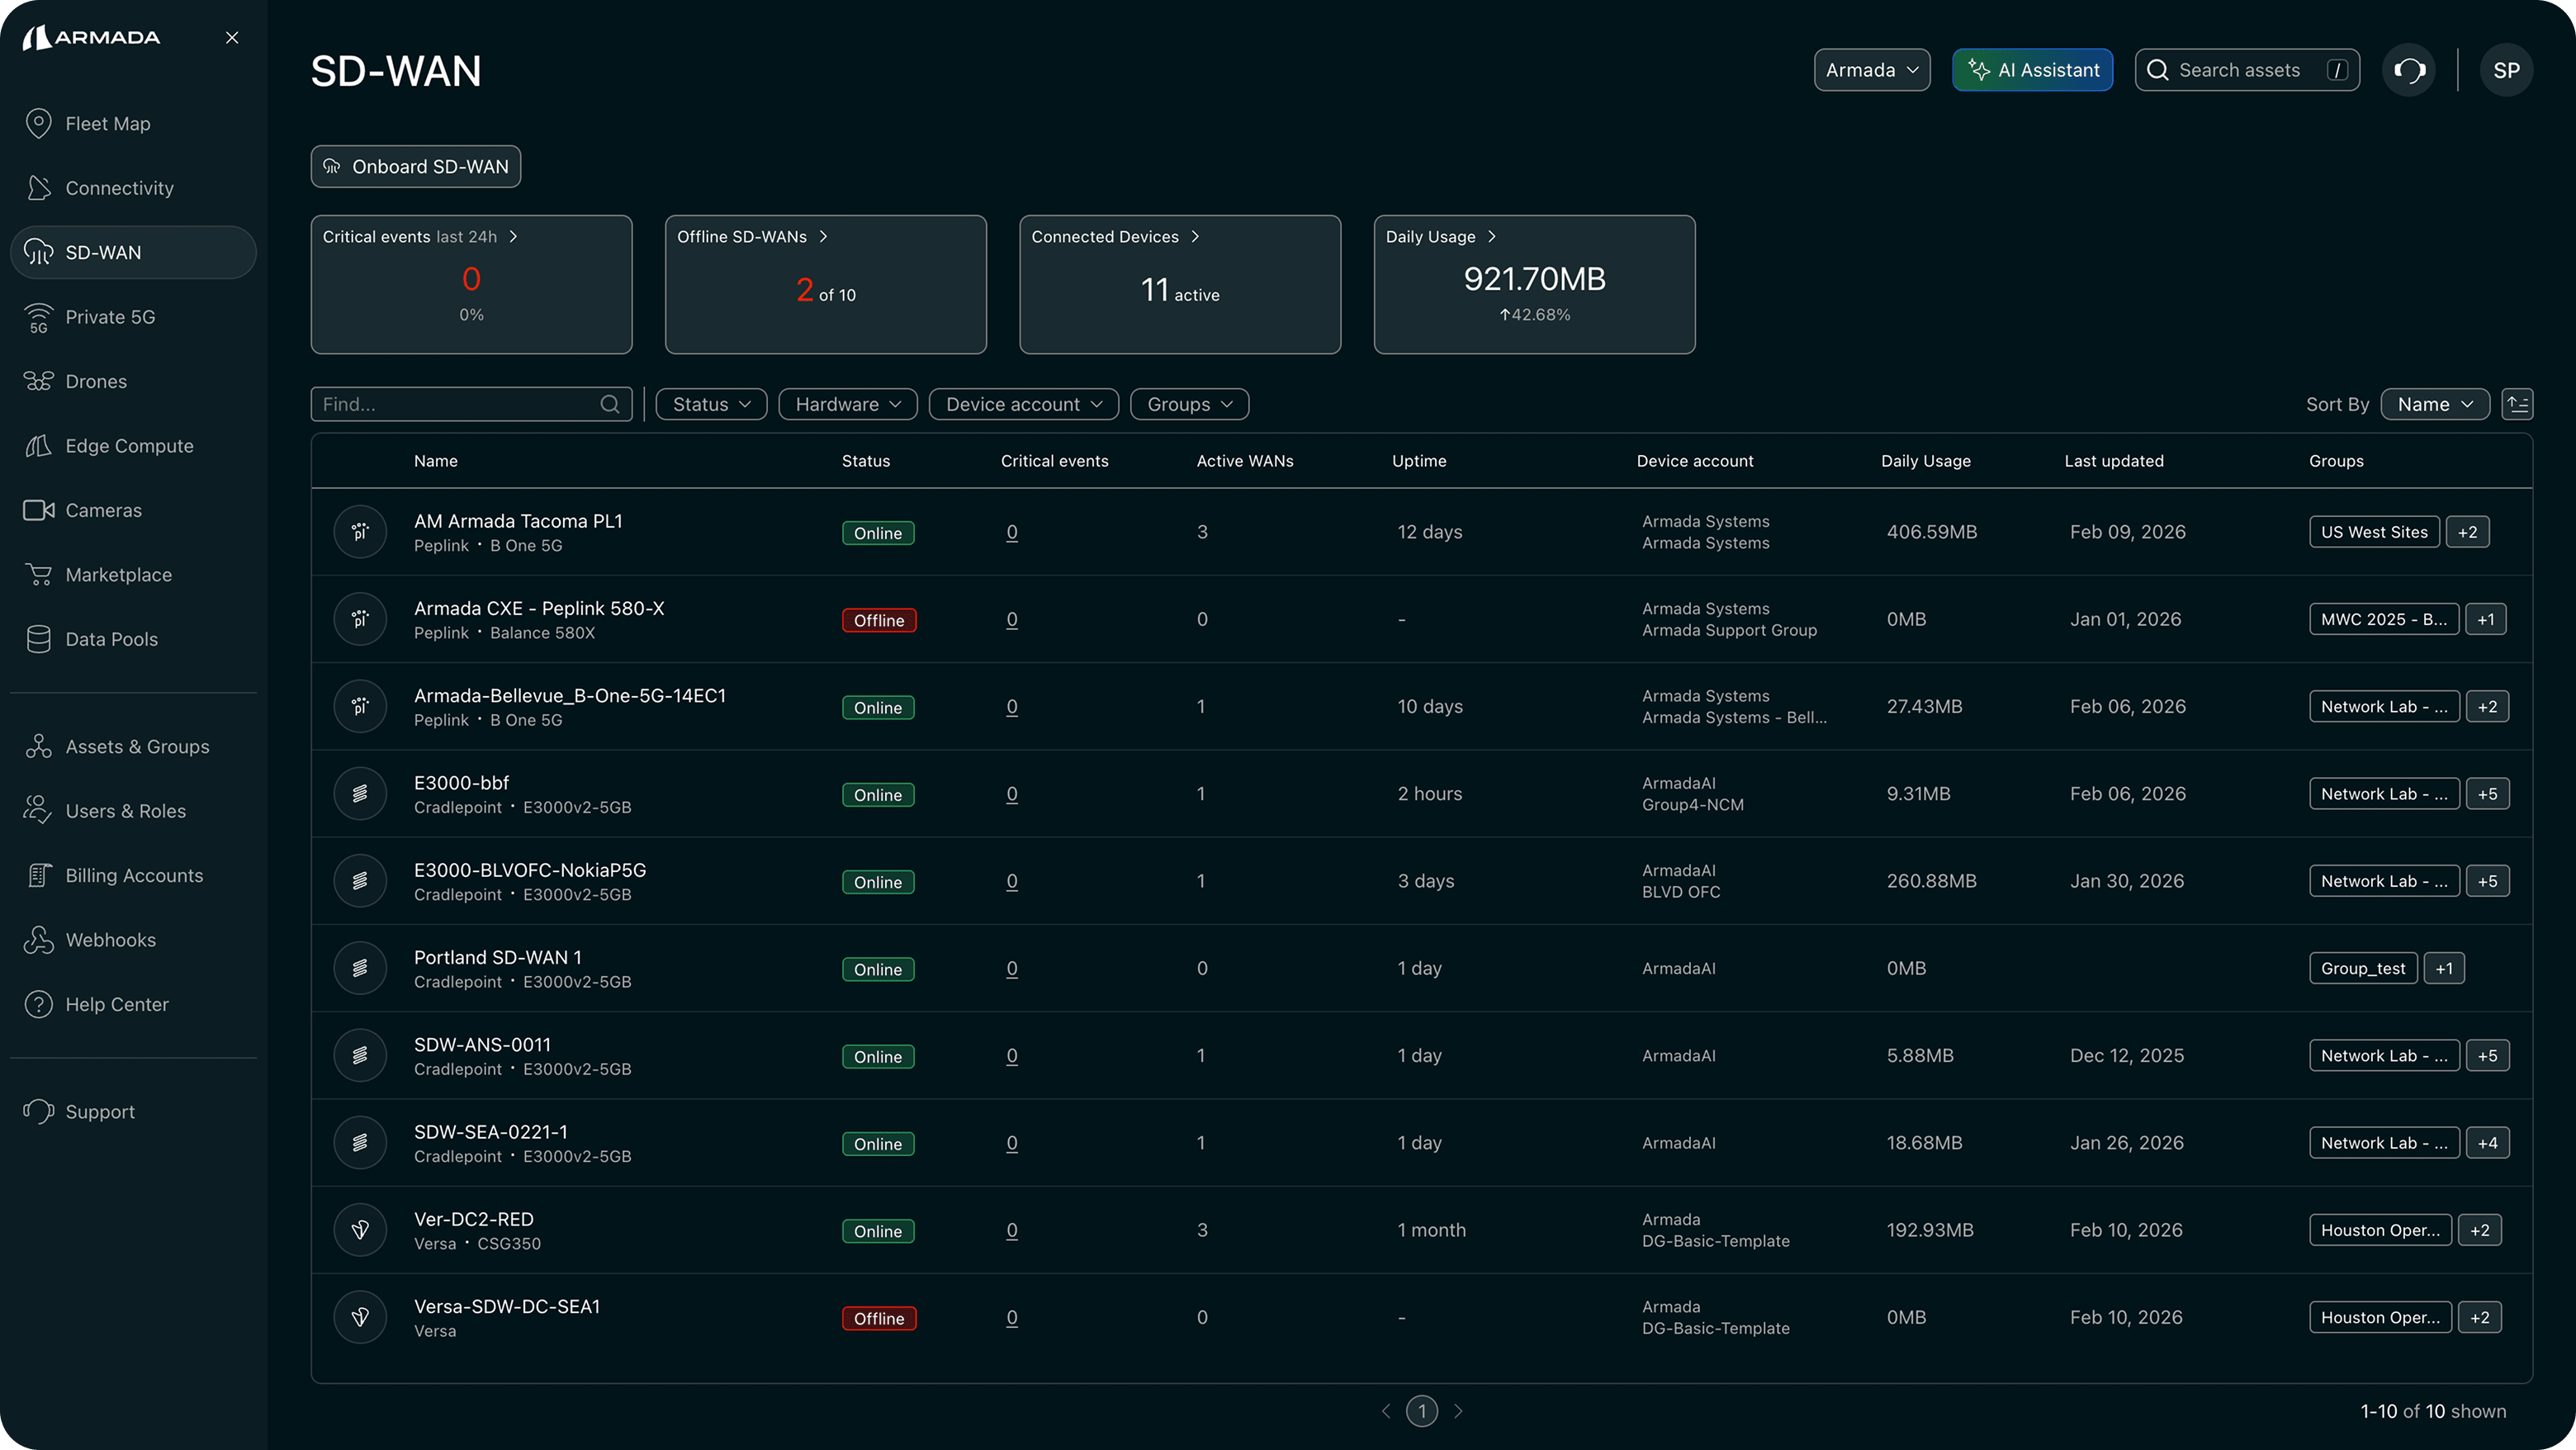Change Sort By using the Name dropdown
The width and height of the screenshot is (2576, 1450).
pyautogui.click(x=2434, y=404)
